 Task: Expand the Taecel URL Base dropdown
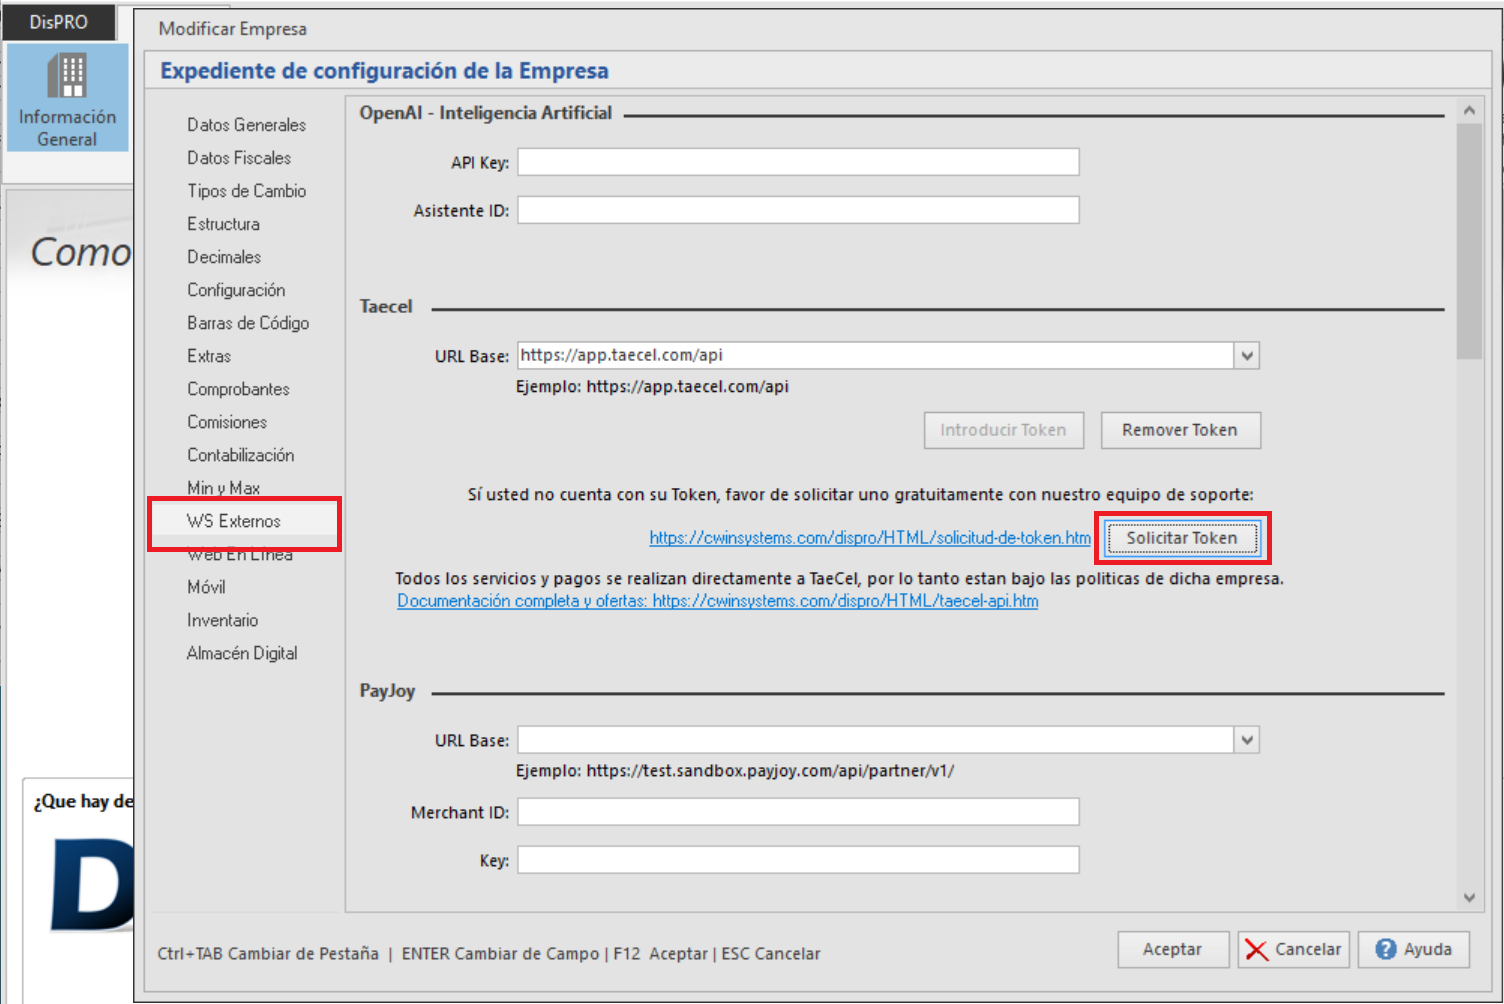(x=1246, y=356)
